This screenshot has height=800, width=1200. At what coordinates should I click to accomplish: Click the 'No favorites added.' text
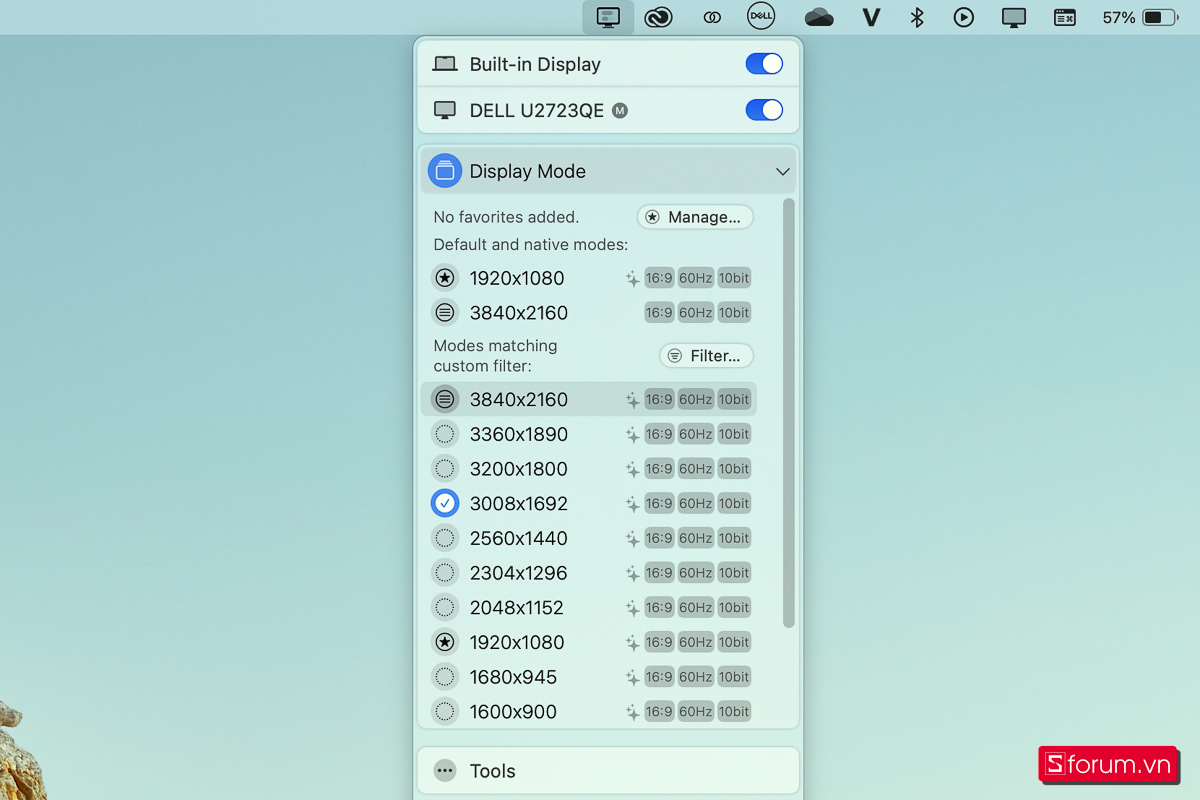pyautogui.click(x=506, y=217)
